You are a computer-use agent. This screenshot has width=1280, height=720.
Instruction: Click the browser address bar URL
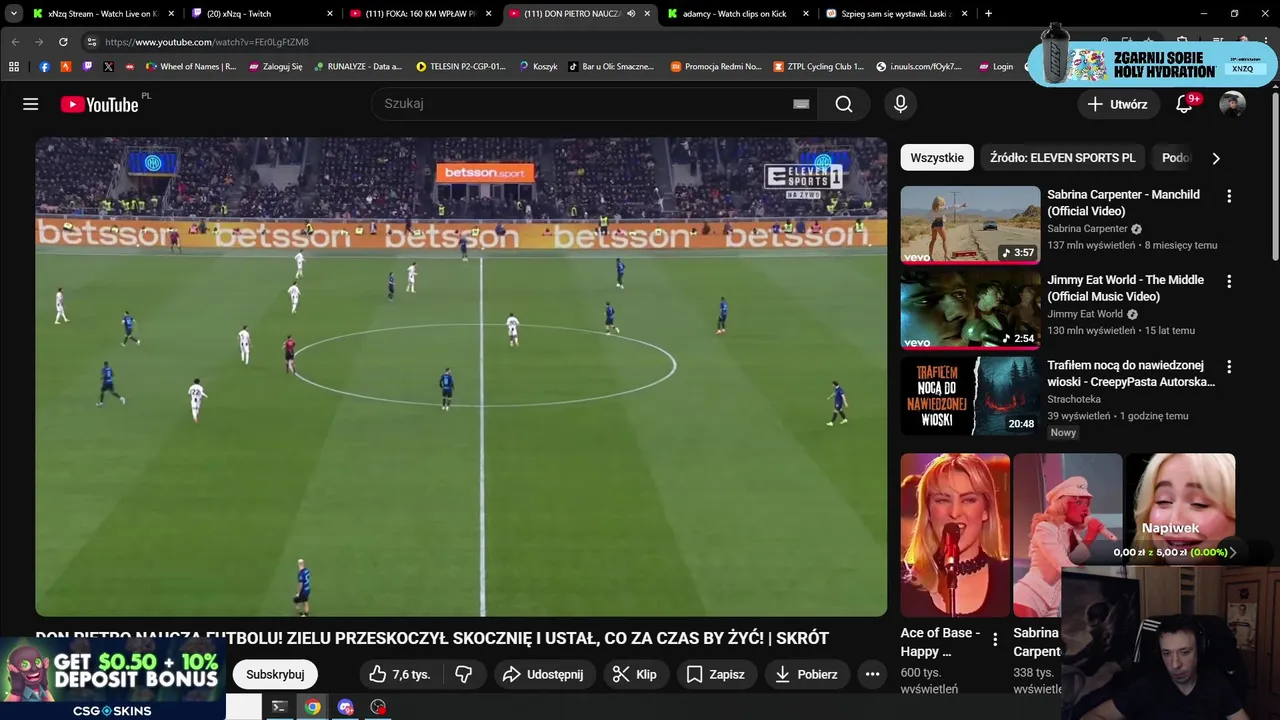207,42
